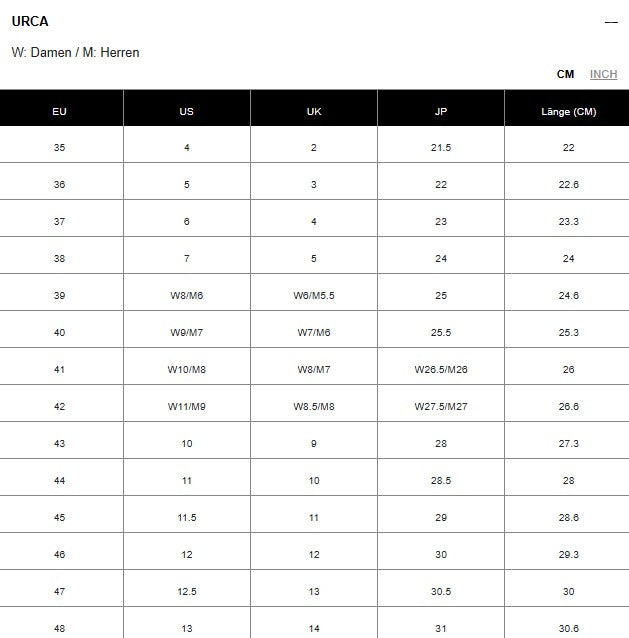Select EU size 35 cell

pyautogui.click(x=60, y=147)
